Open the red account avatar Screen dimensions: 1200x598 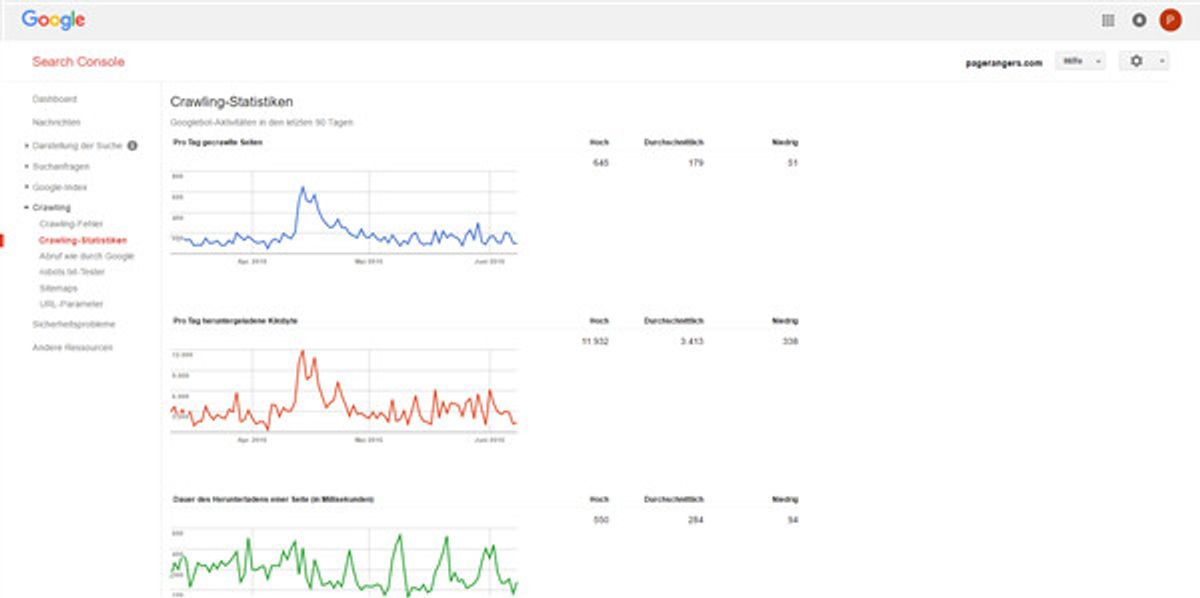pyautogui.click(x=1170, y=20)
